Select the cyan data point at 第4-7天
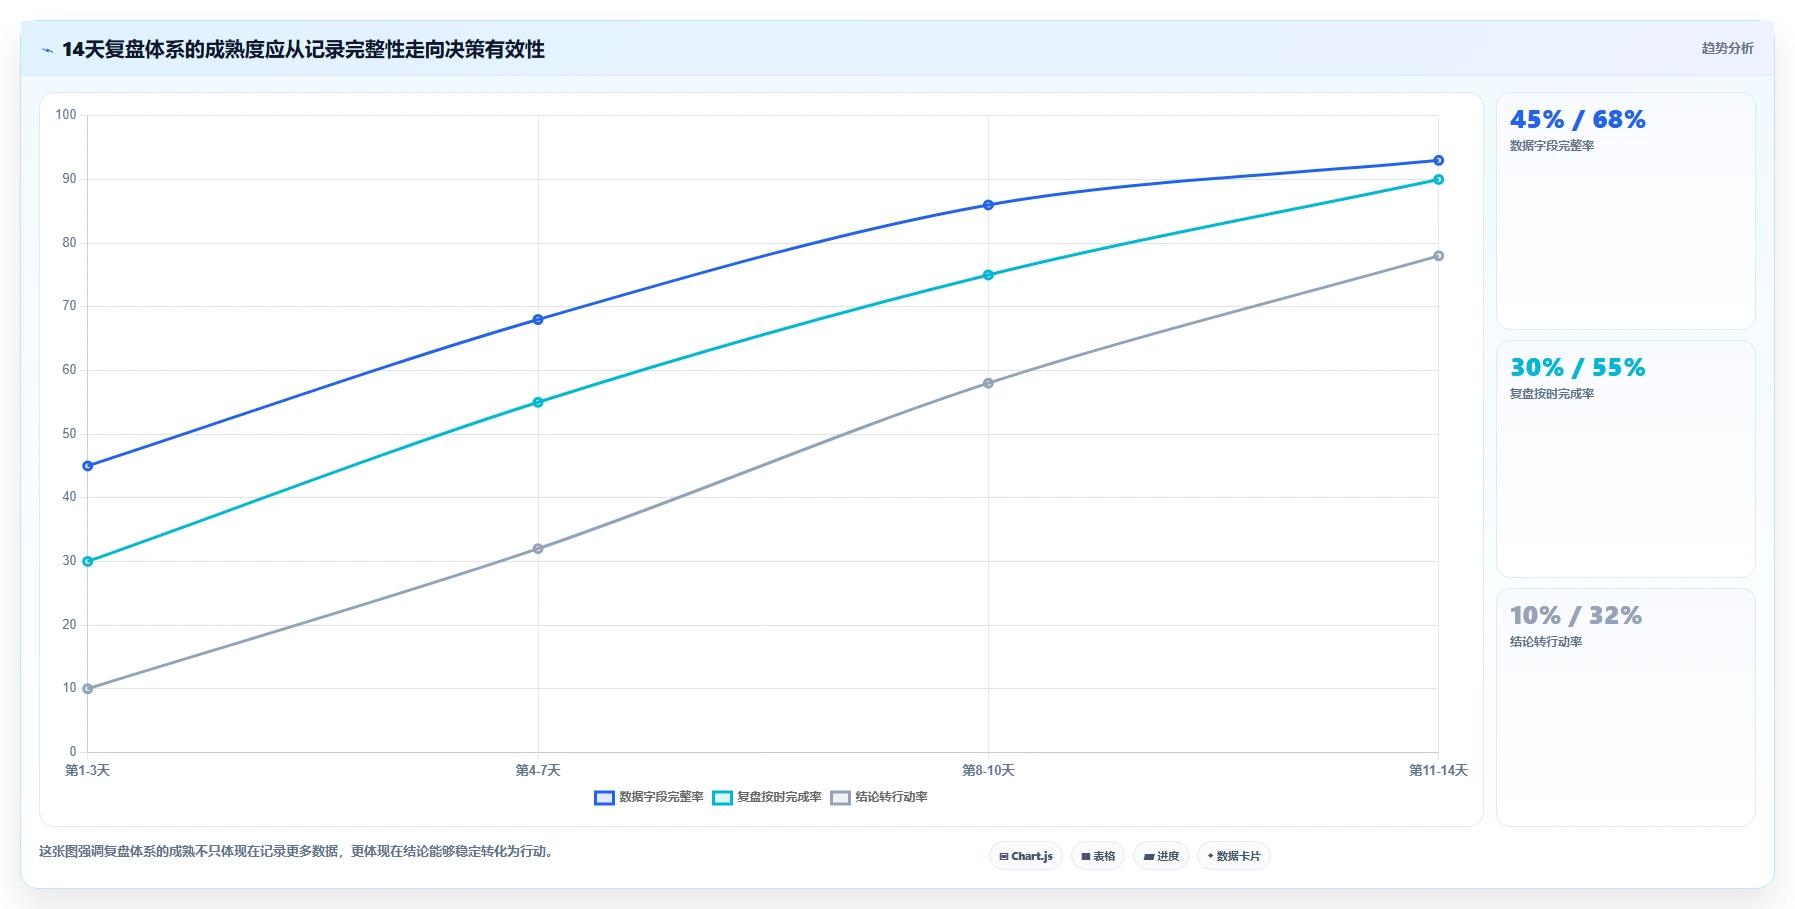 pyautogui.click(x=538, y=403)
